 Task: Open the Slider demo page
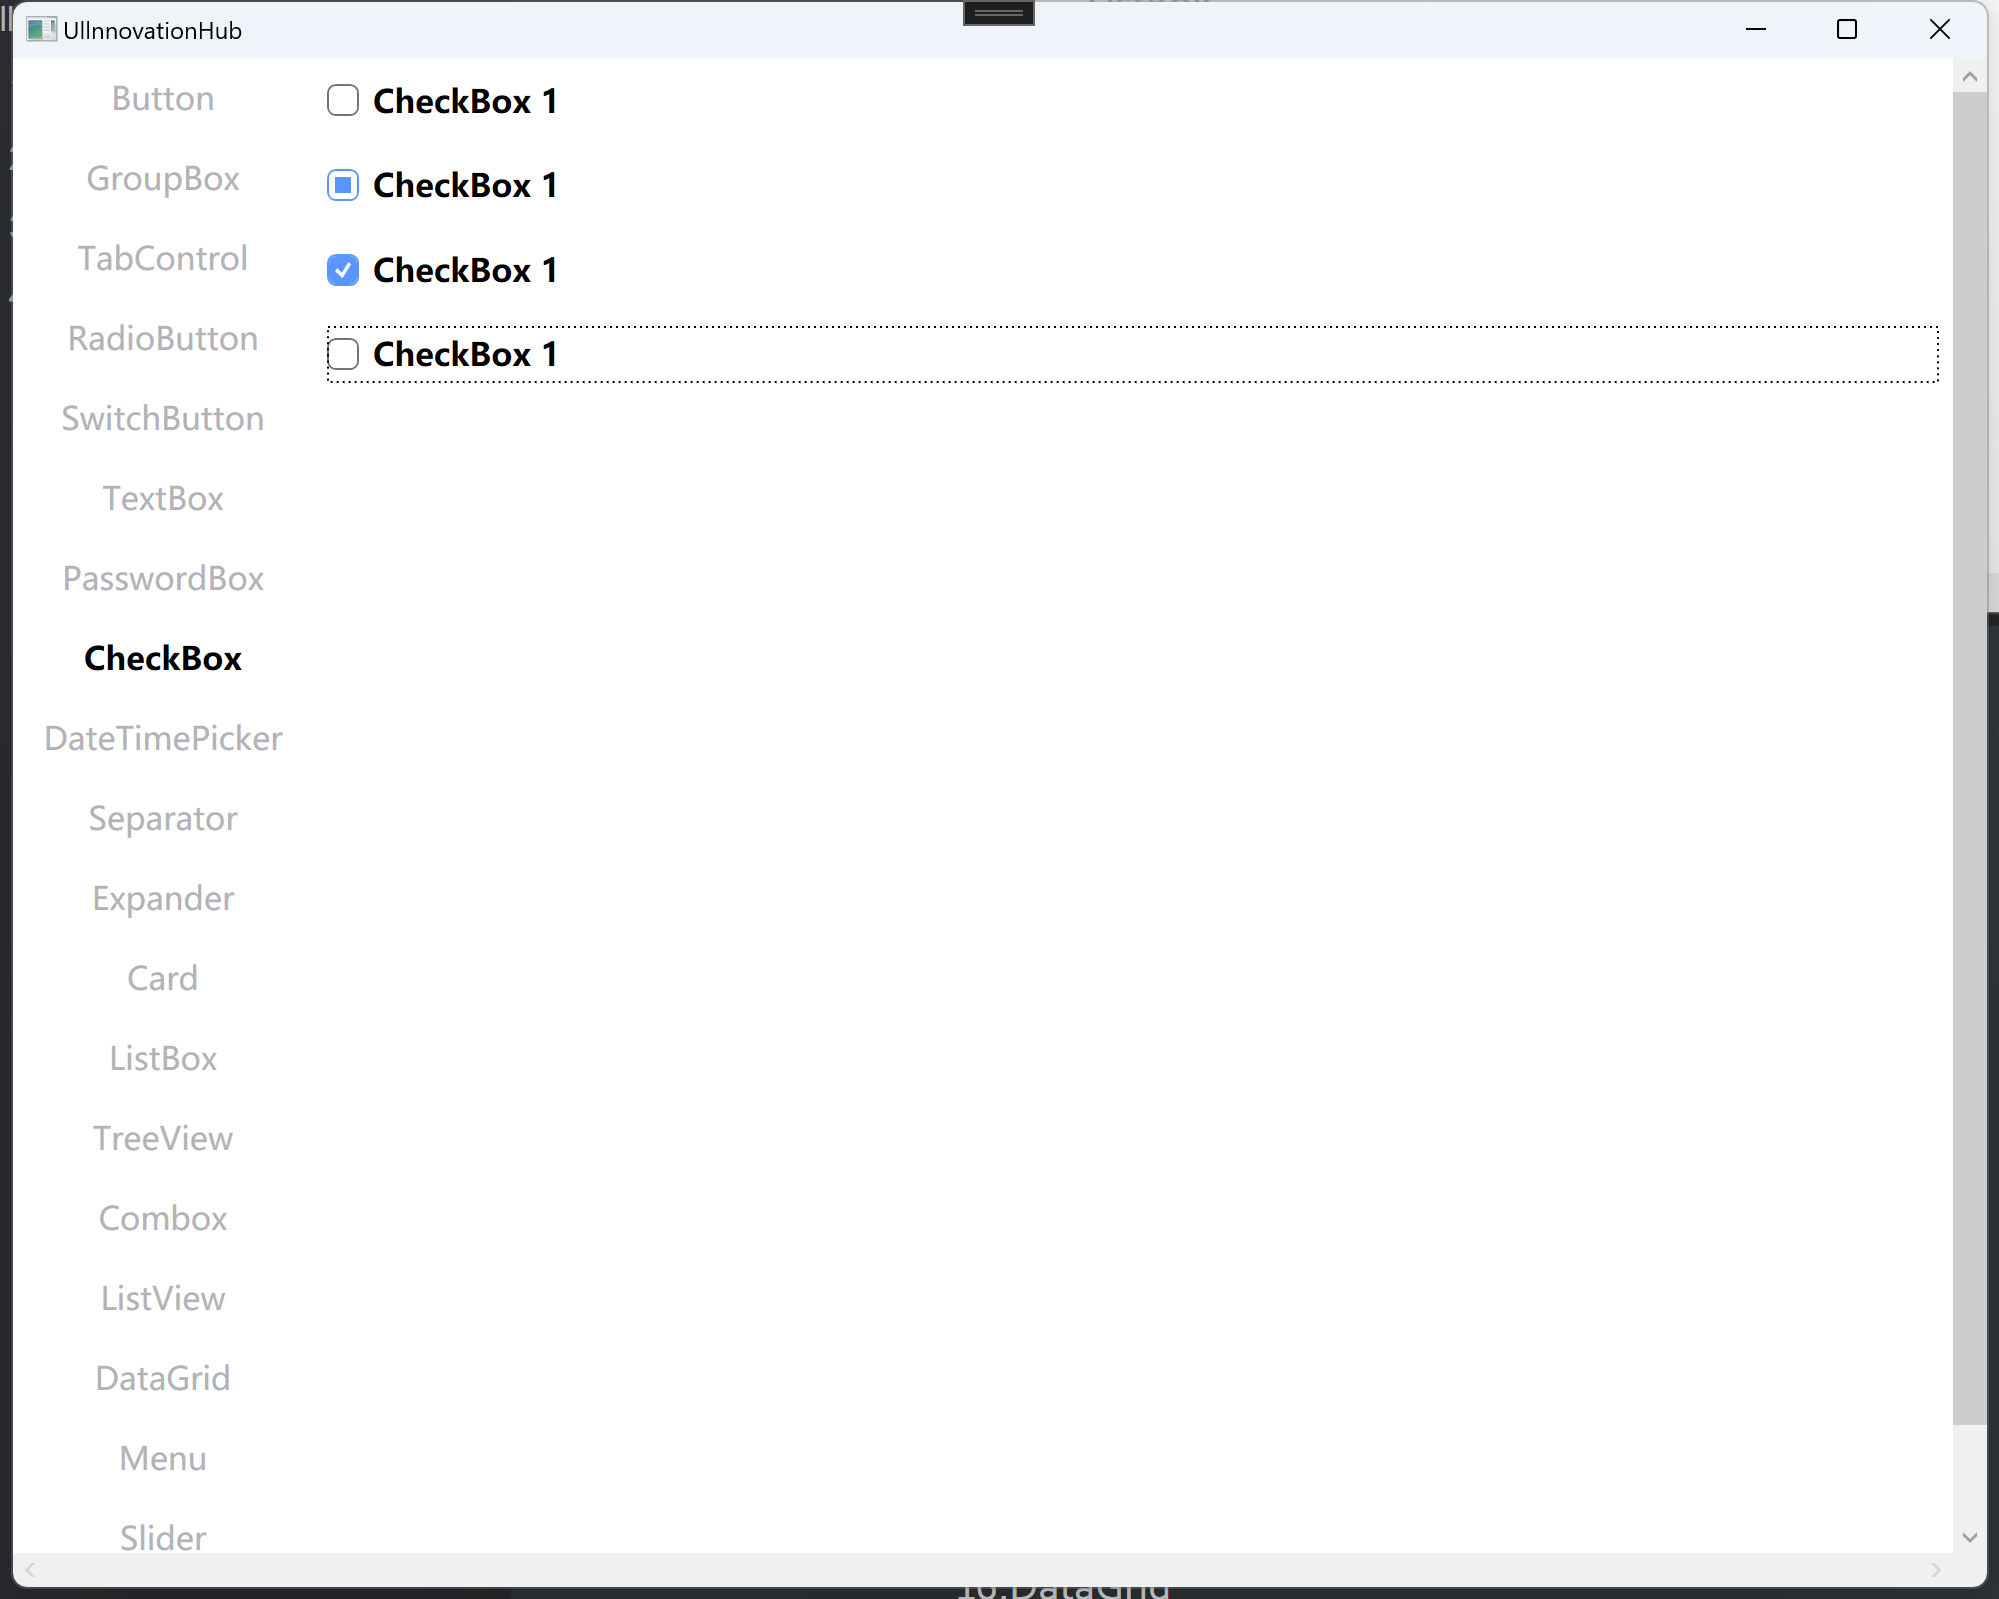point(163,1537)
